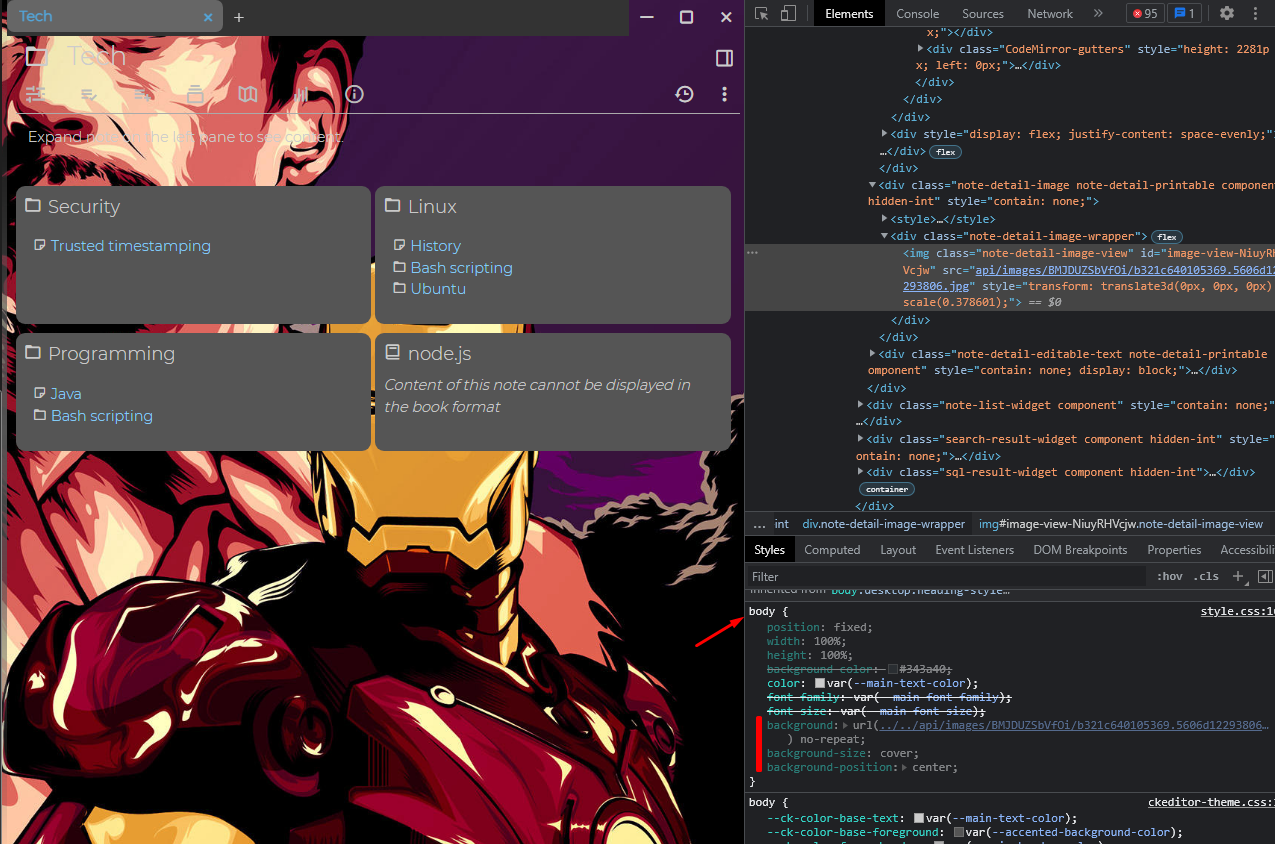Open basic properties sliders icon
Viewport: 1275px width, 844px height.
[x=36, y=94]
